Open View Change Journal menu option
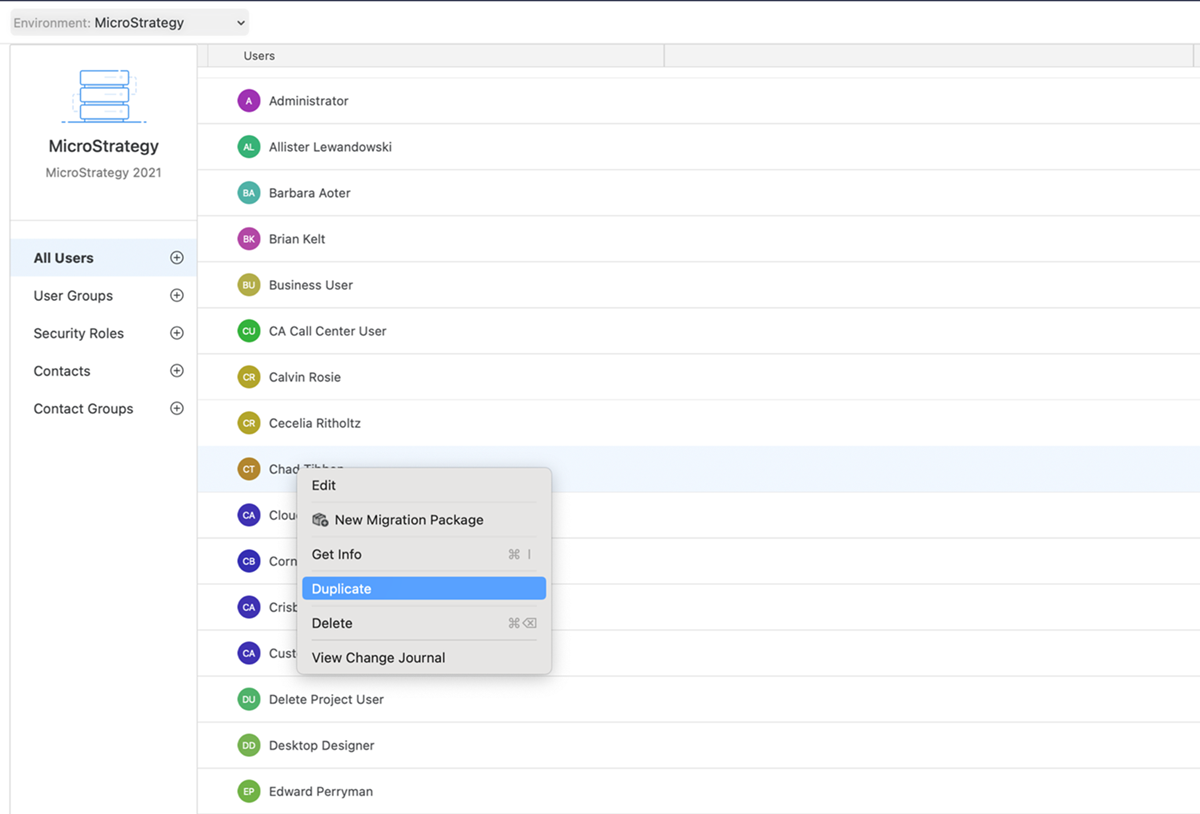This screenshot has height=814, width=1200. 378,658
